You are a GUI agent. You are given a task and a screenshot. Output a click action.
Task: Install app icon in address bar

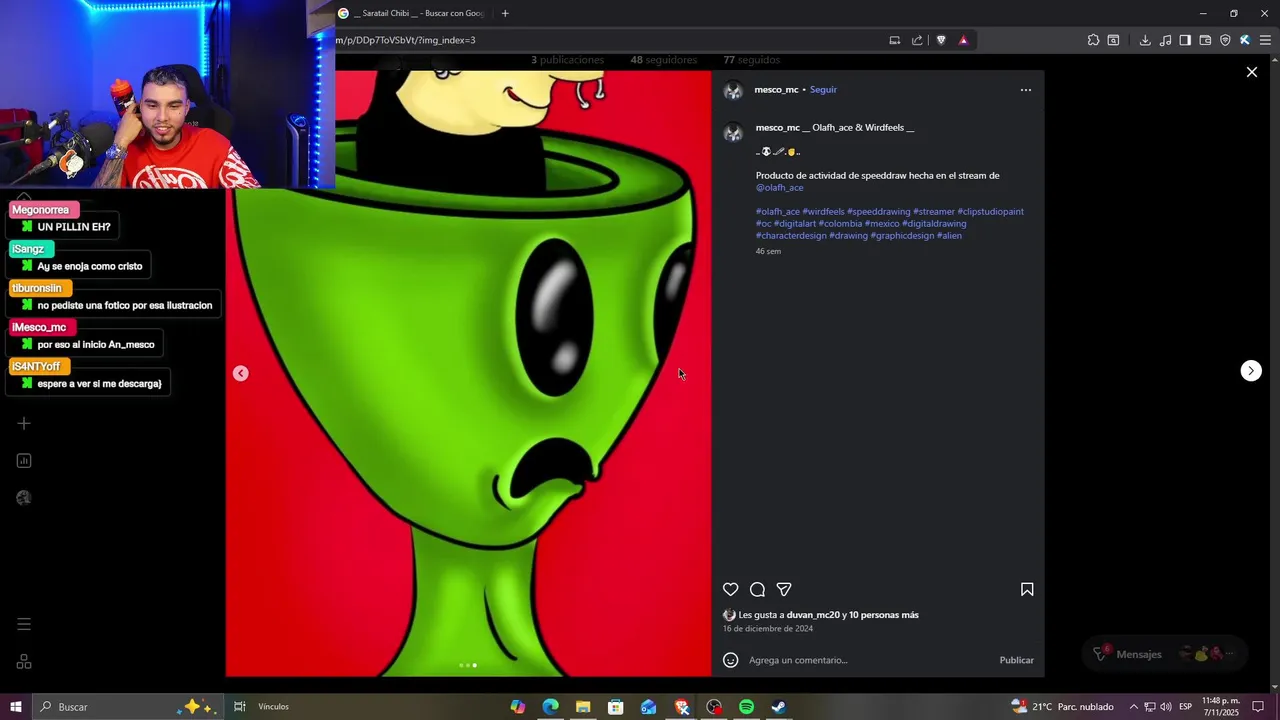click(x=895, y=40)
